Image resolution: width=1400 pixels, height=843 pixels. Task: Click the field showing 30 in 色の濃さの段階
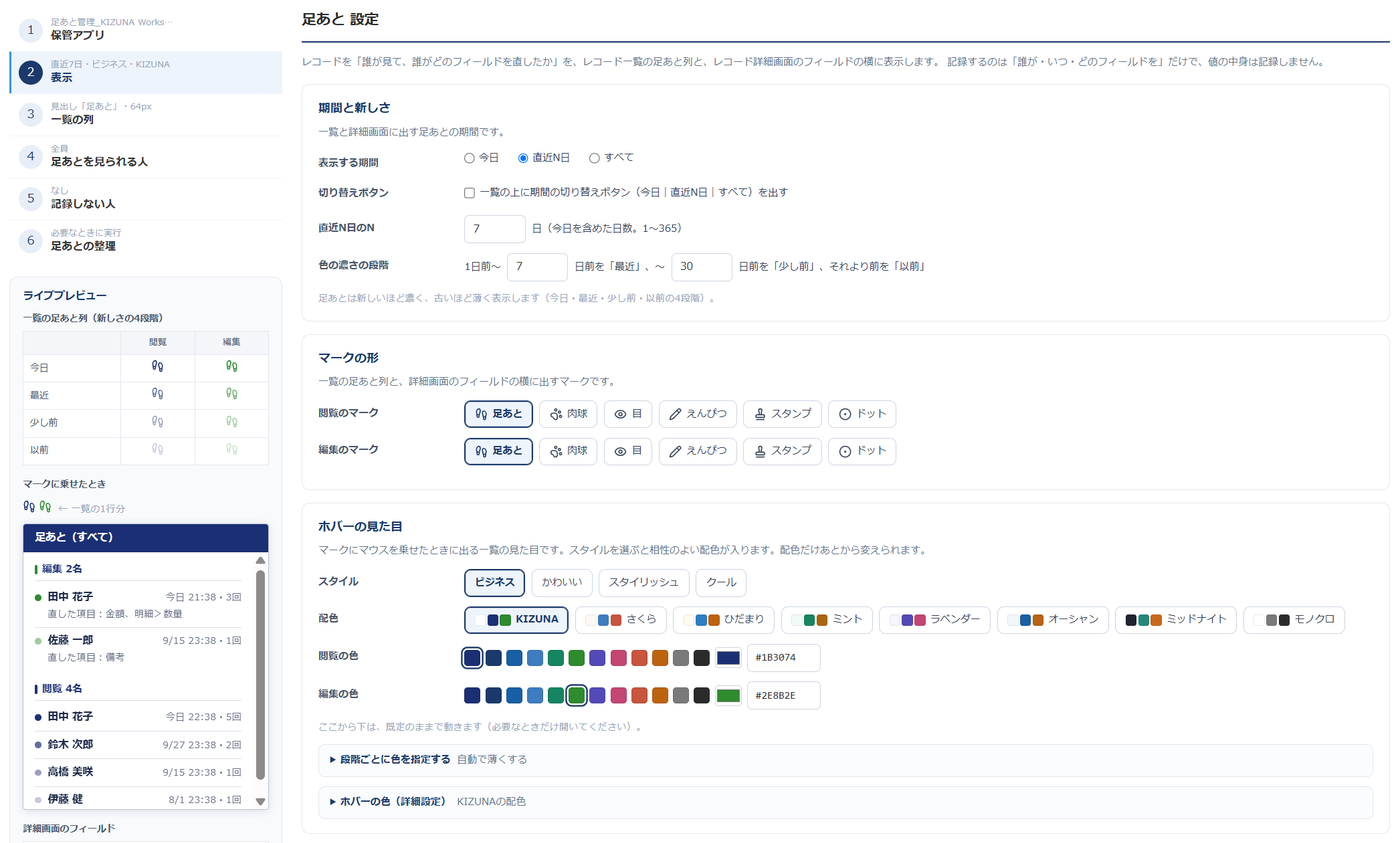click(x=702, y=267)
